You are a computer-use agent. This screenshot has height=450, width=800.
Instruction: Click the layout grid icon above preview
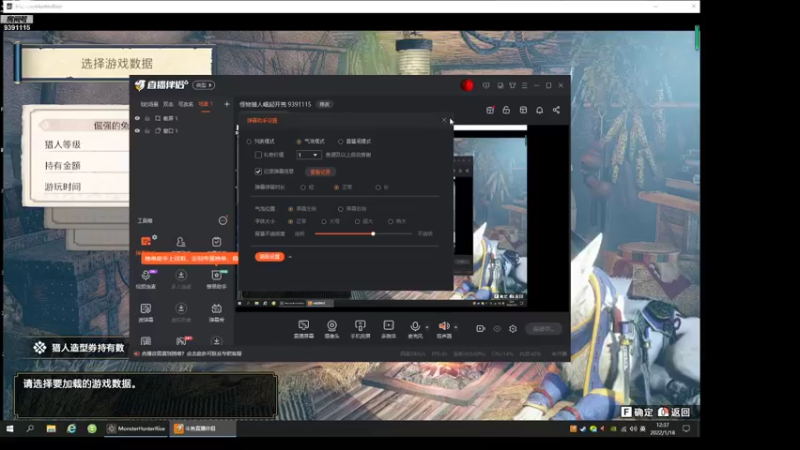(x=523, y=110)
